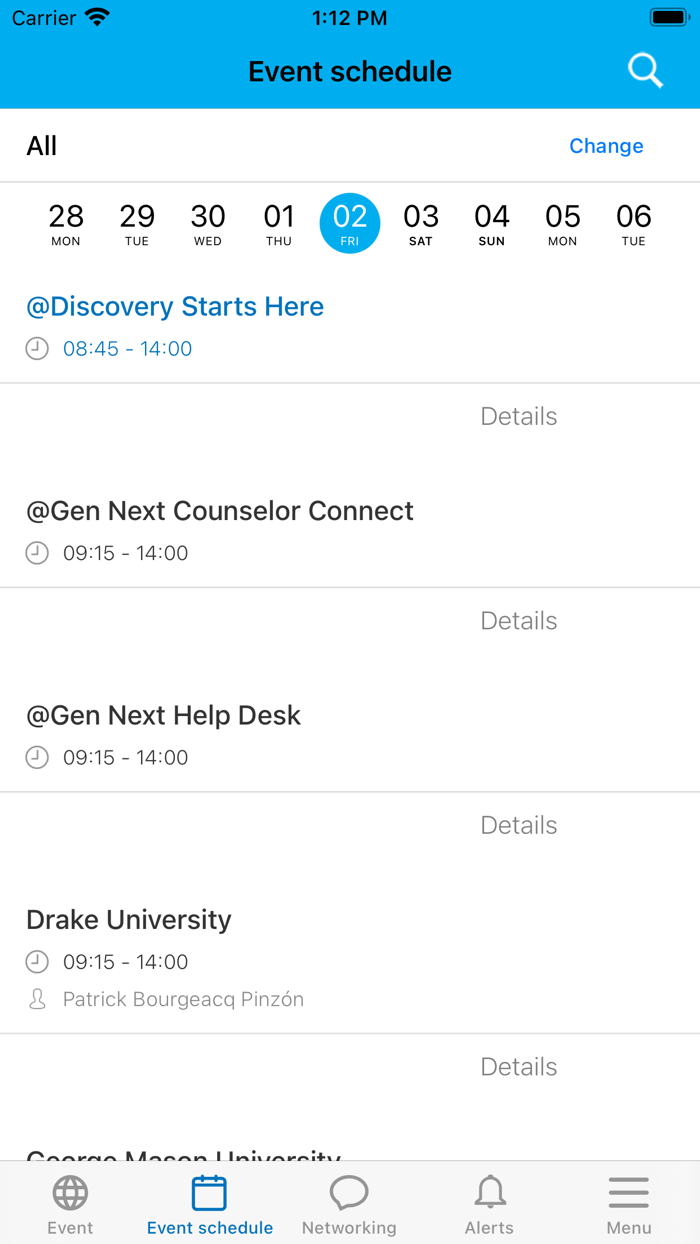Open Alerts via the bell icon
The height and width of the screenshot is (1244, 700).
point(489,1192)
